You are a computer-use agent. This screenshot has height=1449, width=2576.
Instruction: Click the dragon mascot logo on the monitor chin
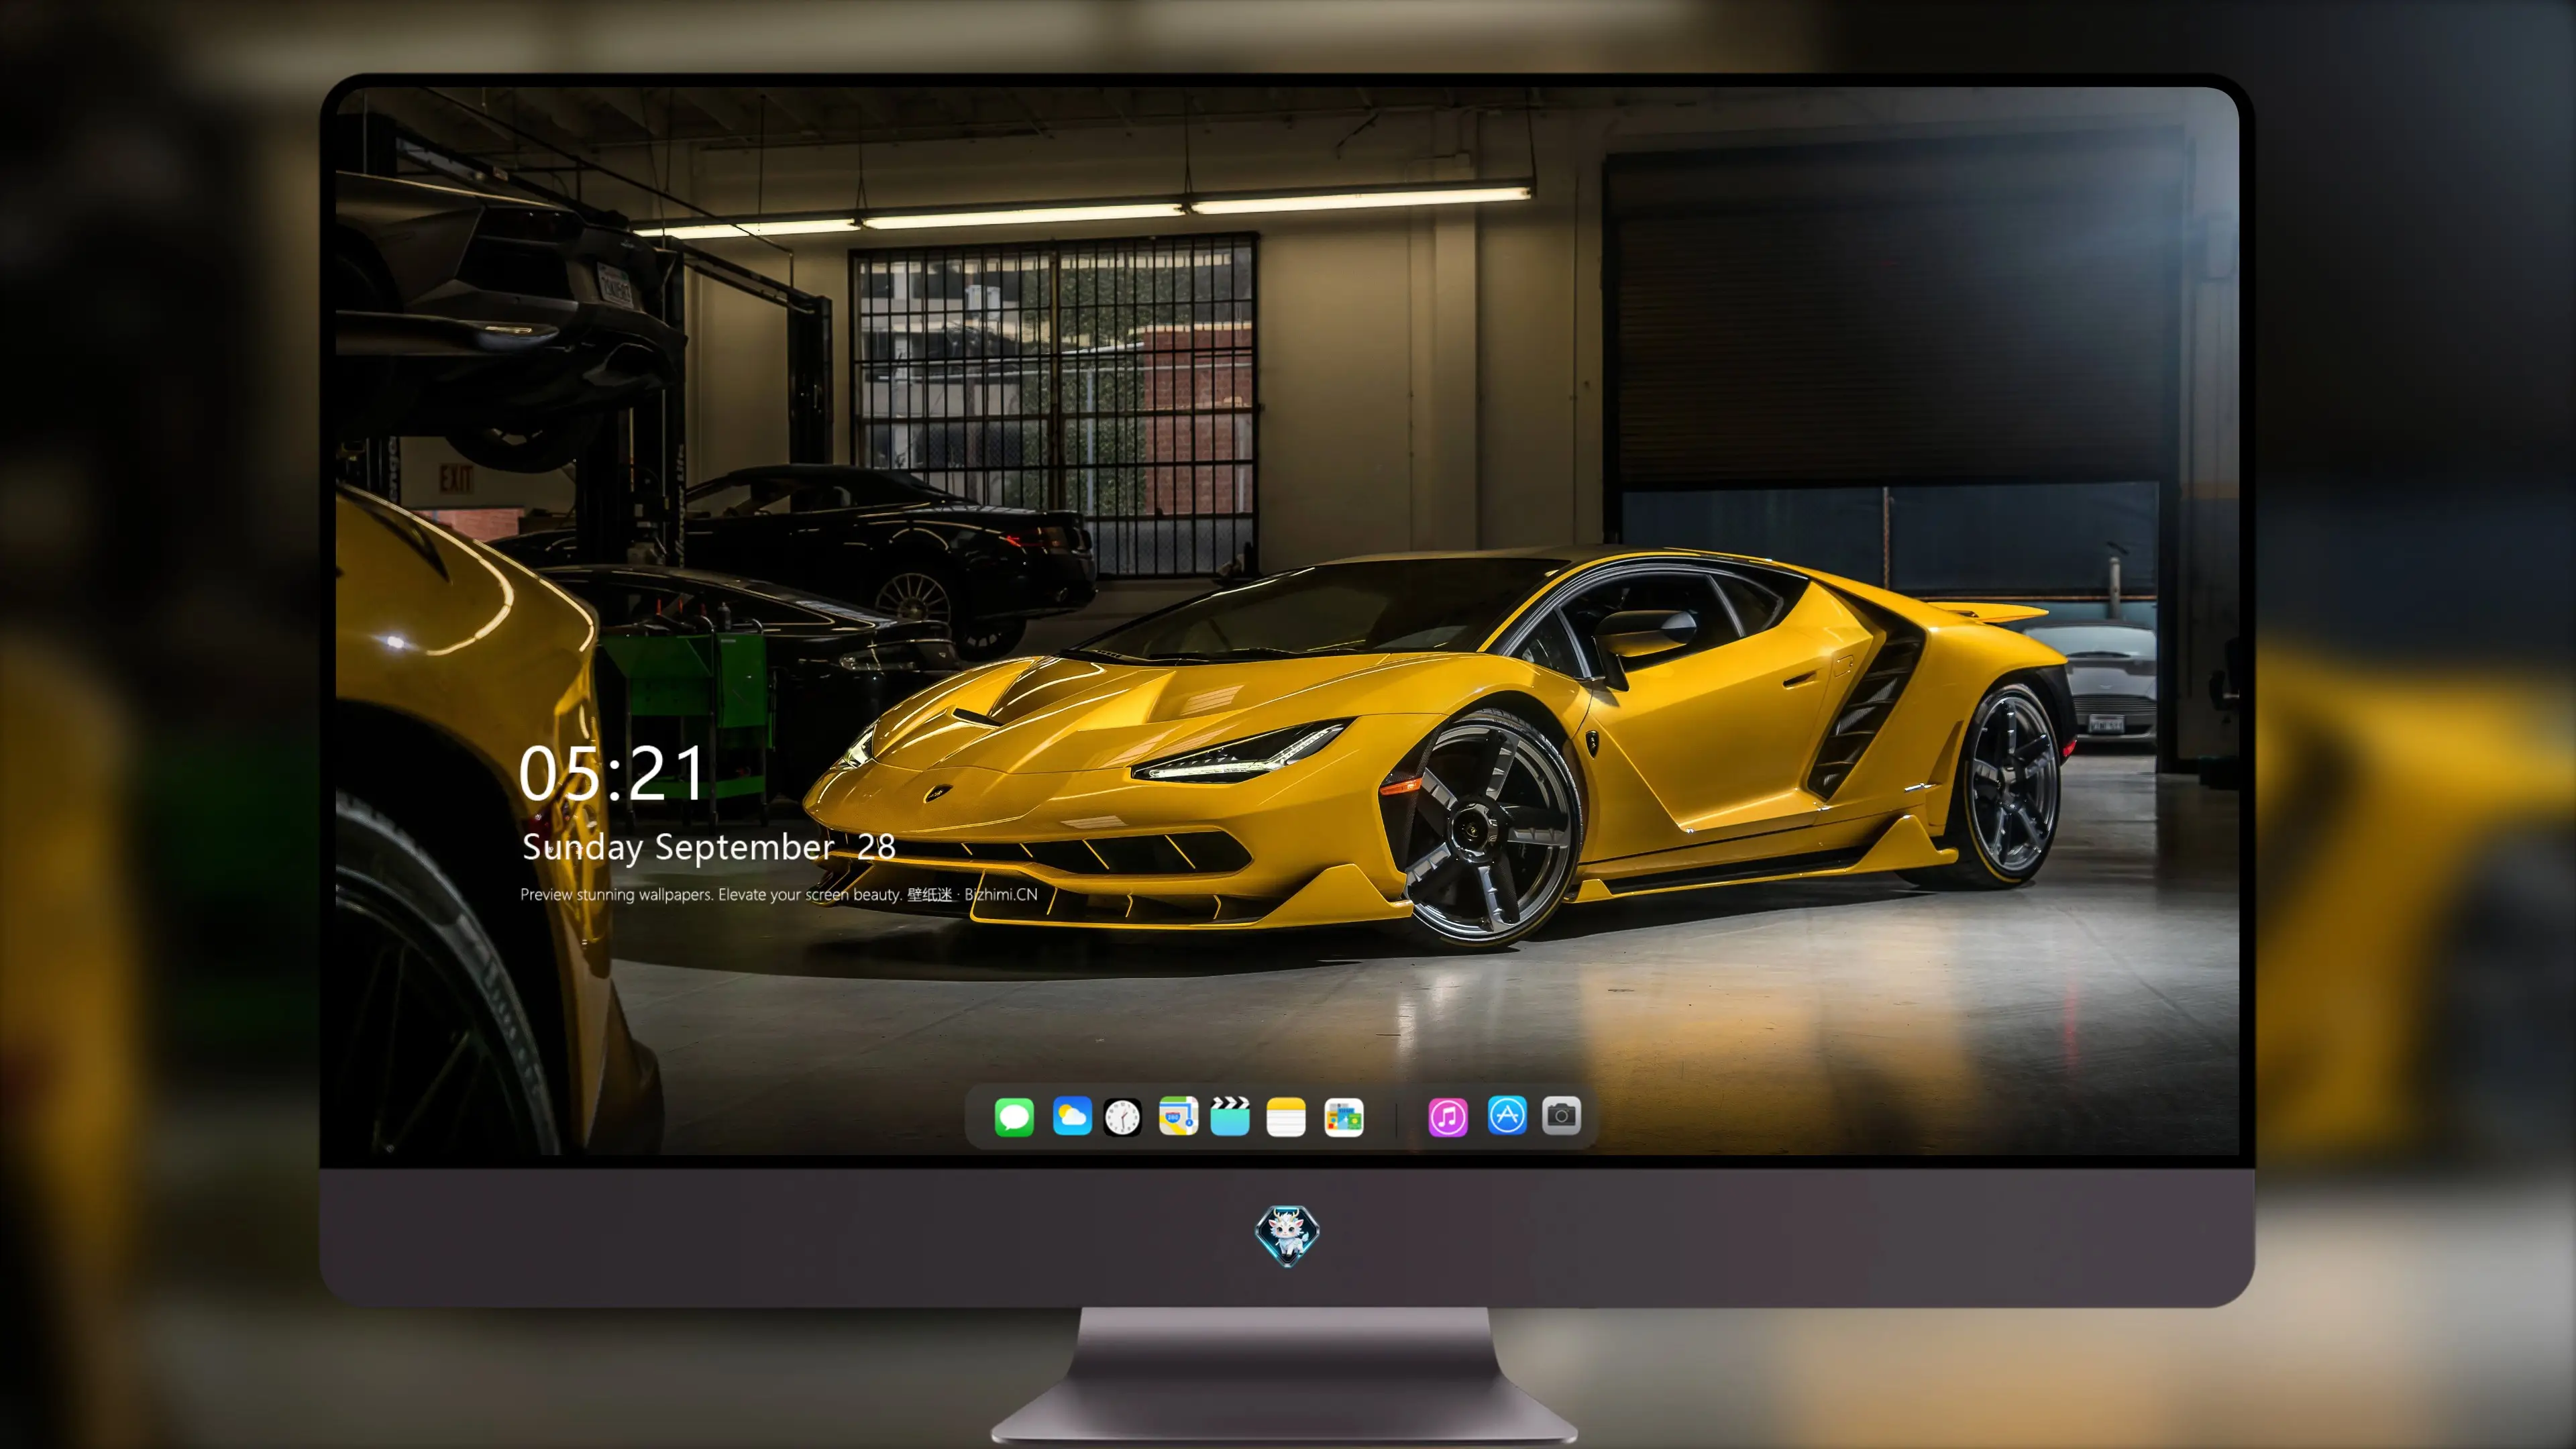[1287, 1235]
